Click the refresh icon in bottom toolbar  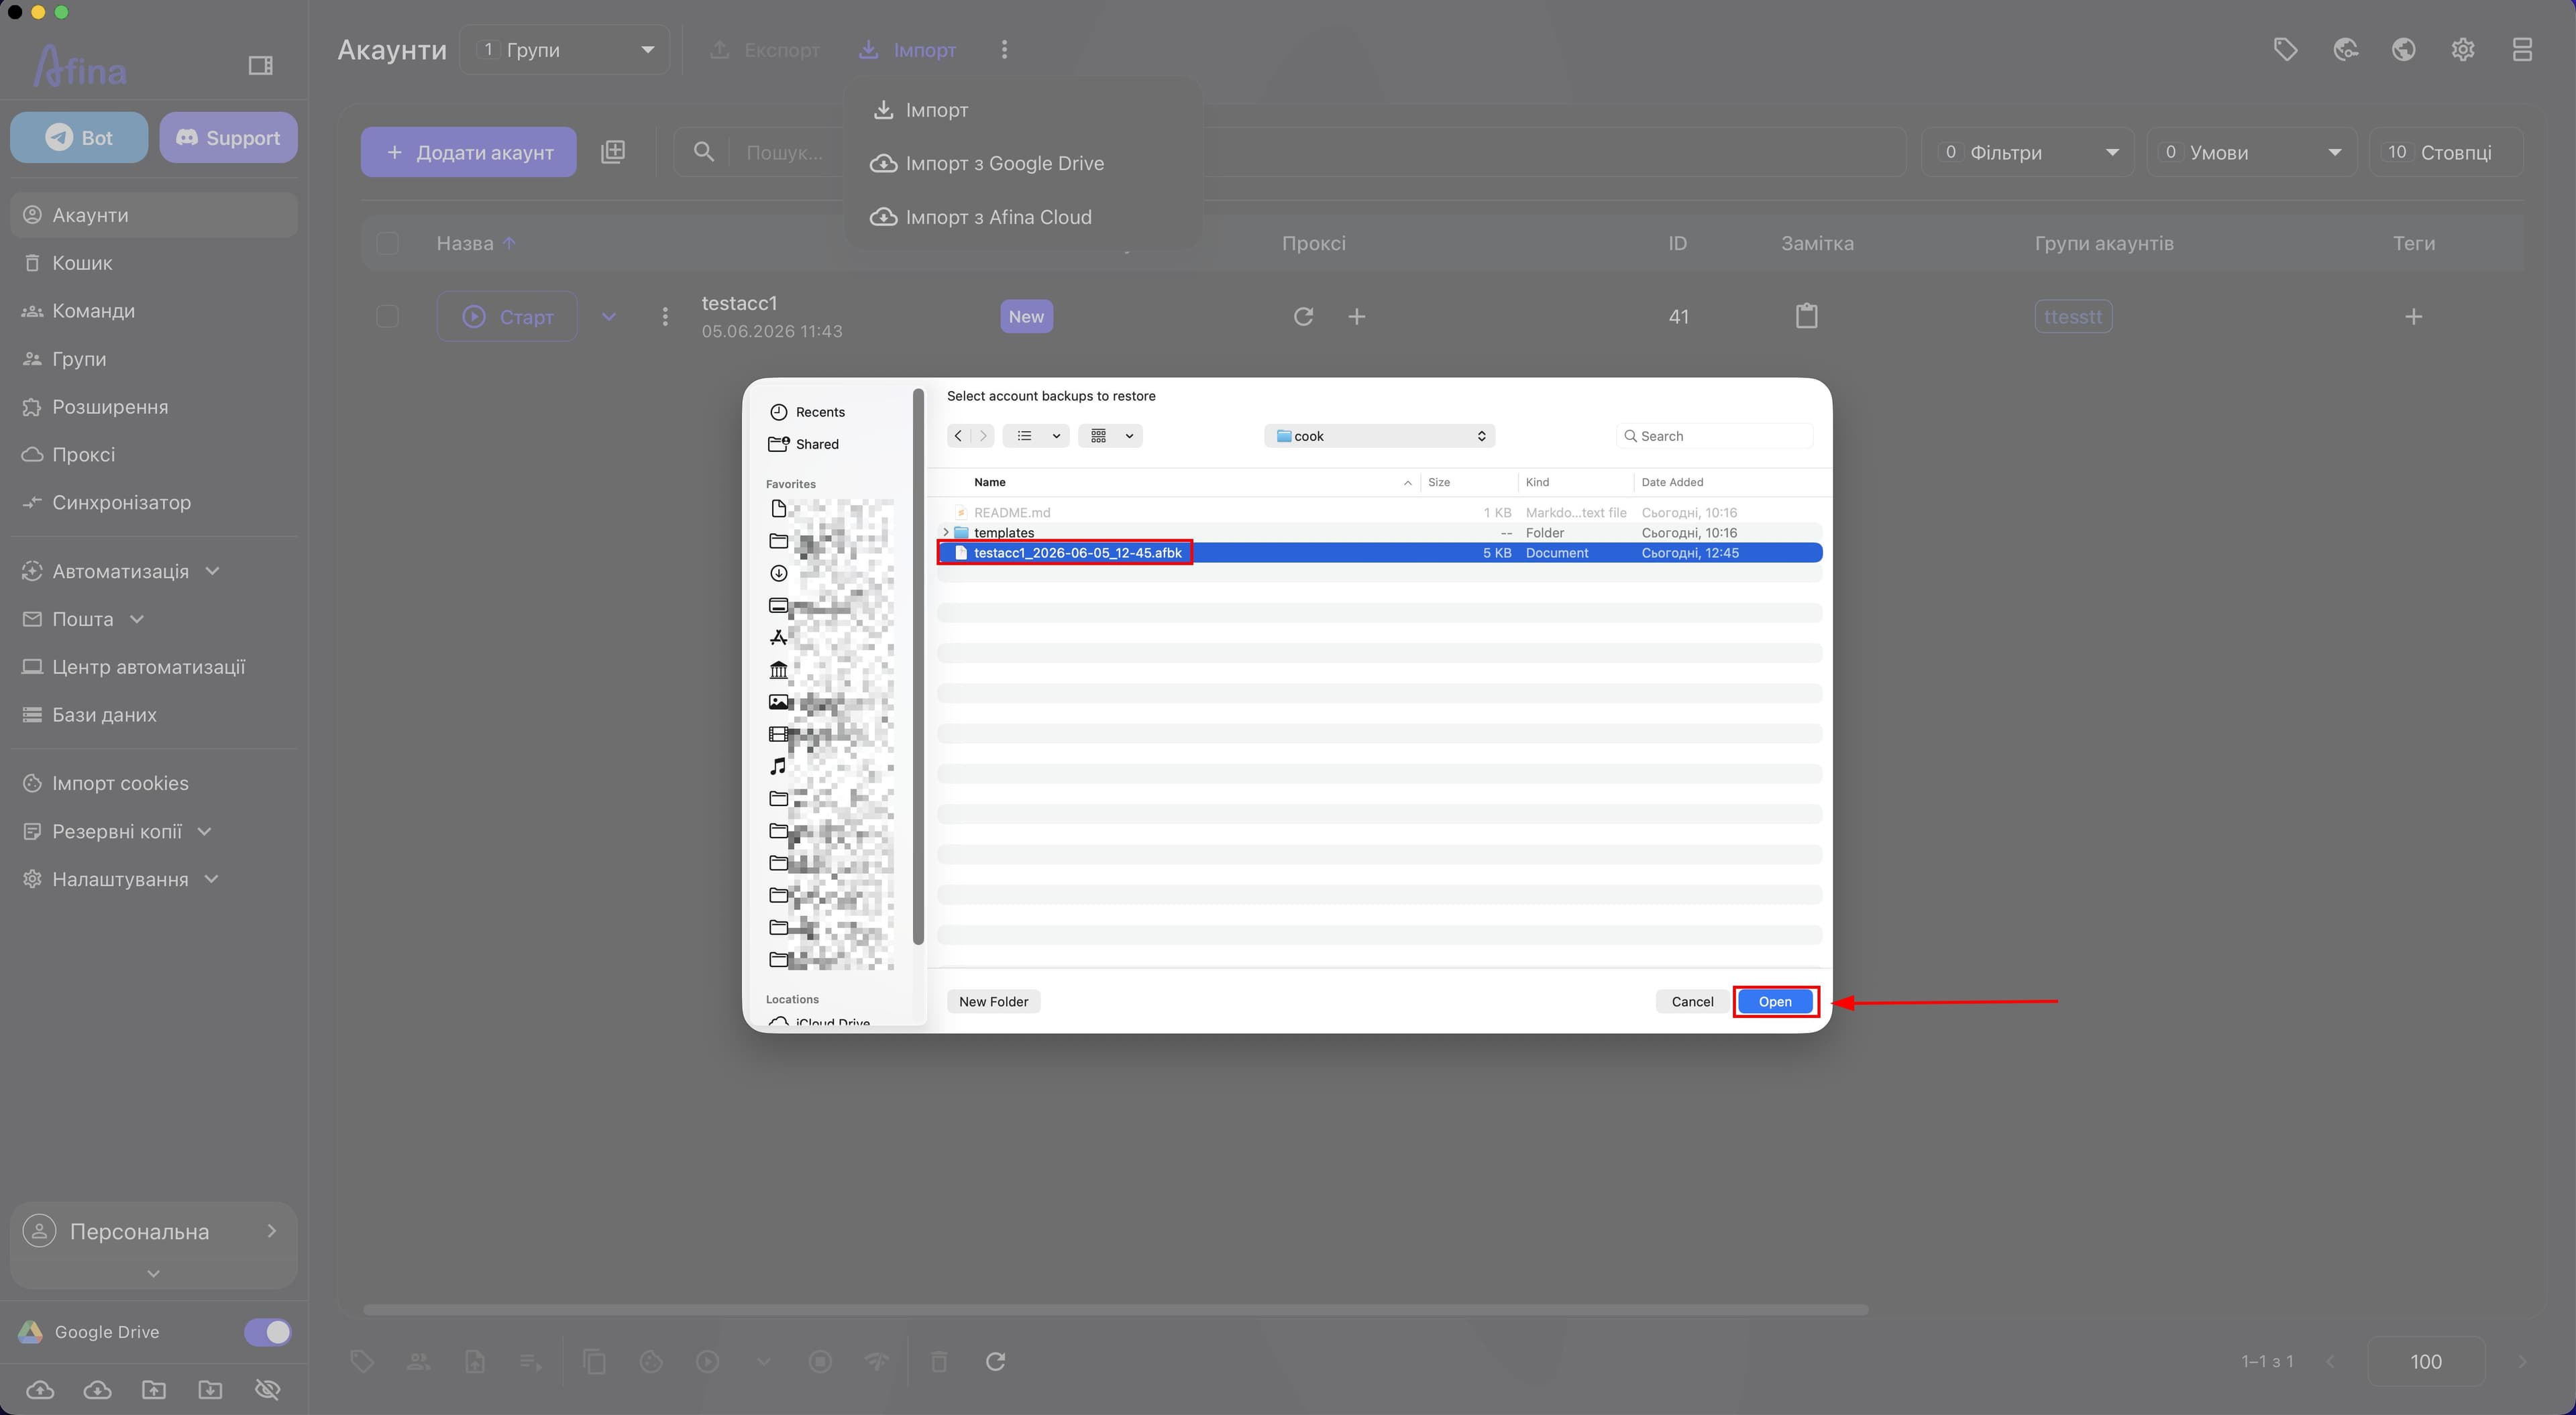pyautogui.click(x=995, y=1361)
